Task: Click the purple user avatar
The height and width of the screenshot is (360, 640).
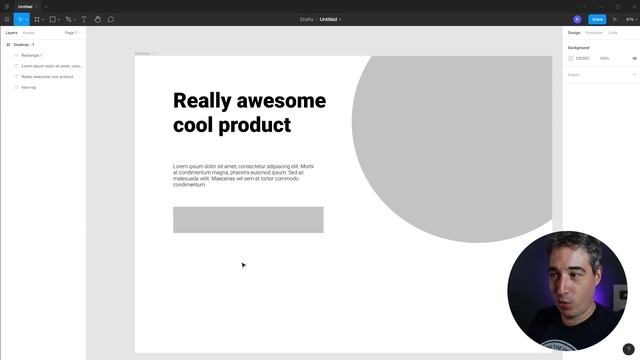Action: [577, 19]
